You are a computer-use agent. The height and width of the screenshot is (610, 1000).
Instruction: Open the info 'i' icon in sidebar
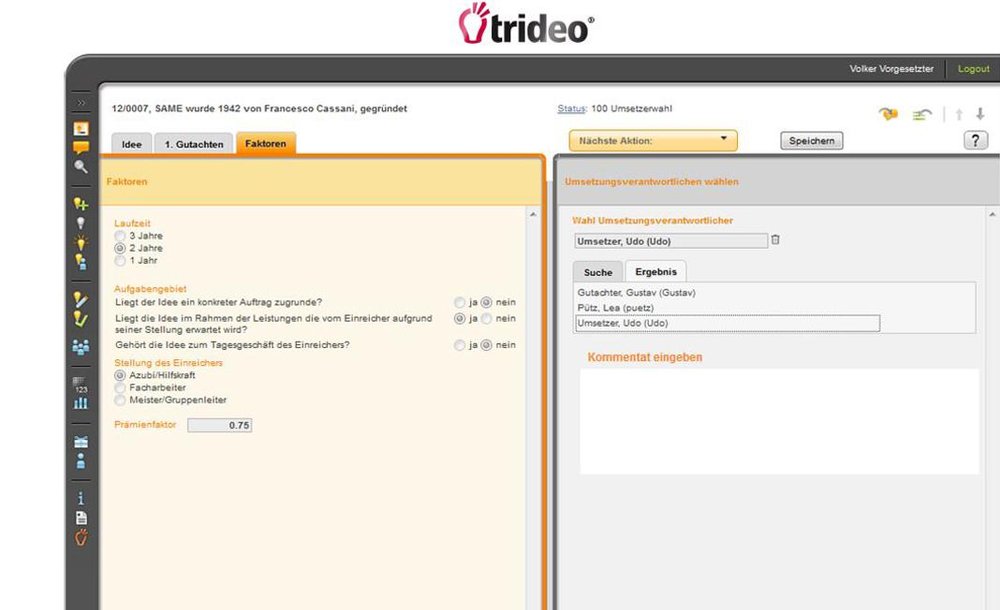tap(81, 498)
